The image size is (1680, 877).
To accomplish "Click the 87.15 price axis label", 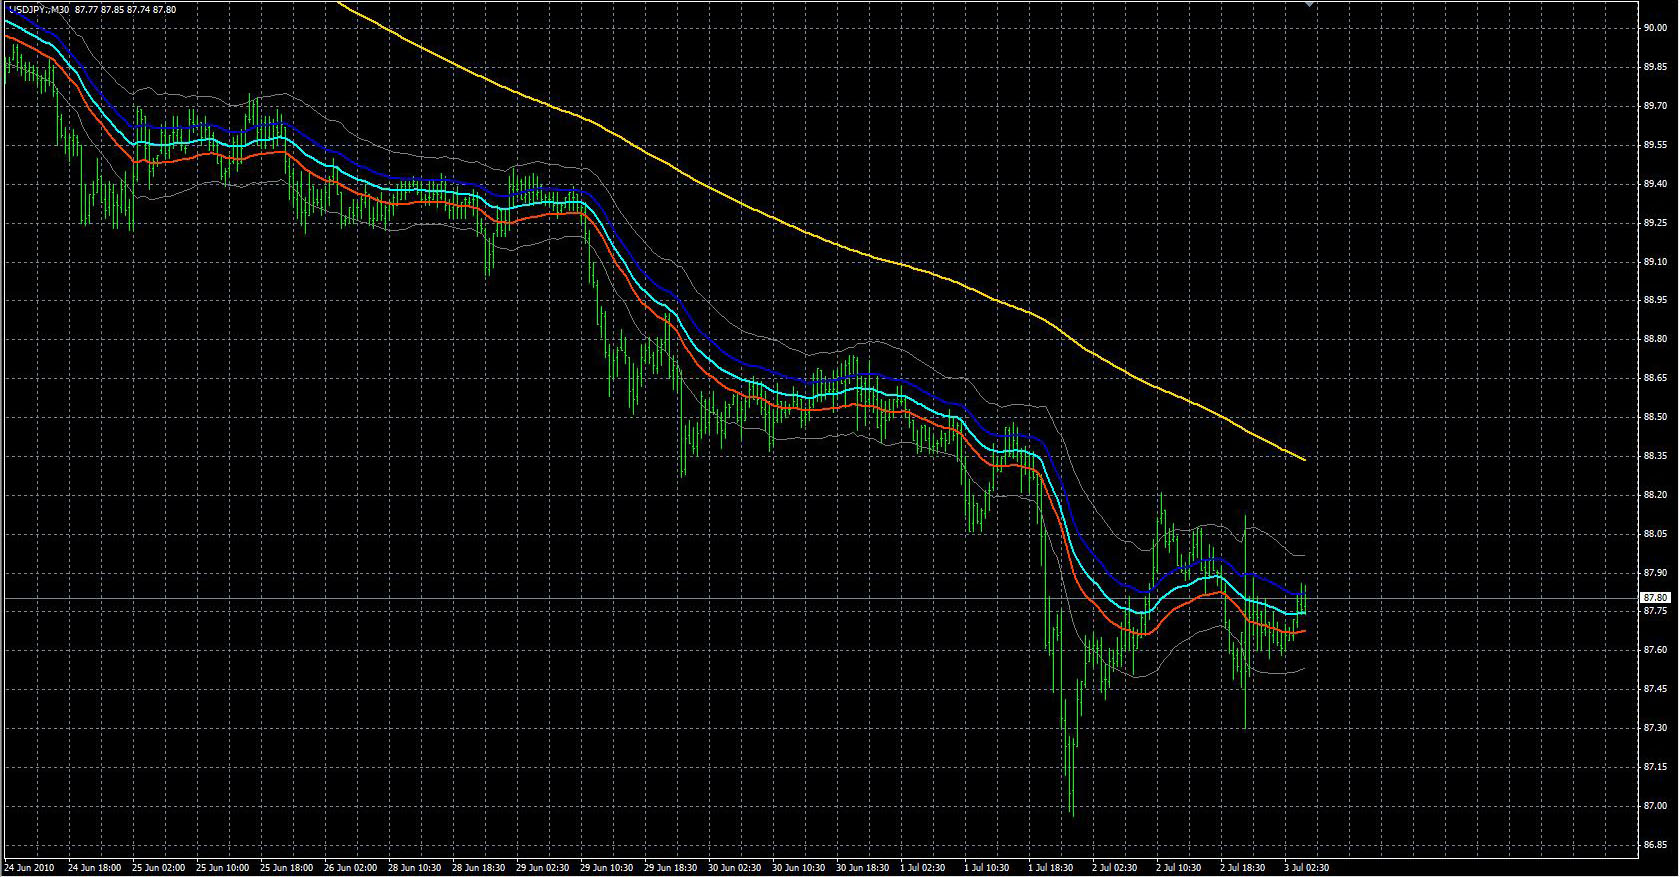I will pyautogui.click(x=1655, y=767).
